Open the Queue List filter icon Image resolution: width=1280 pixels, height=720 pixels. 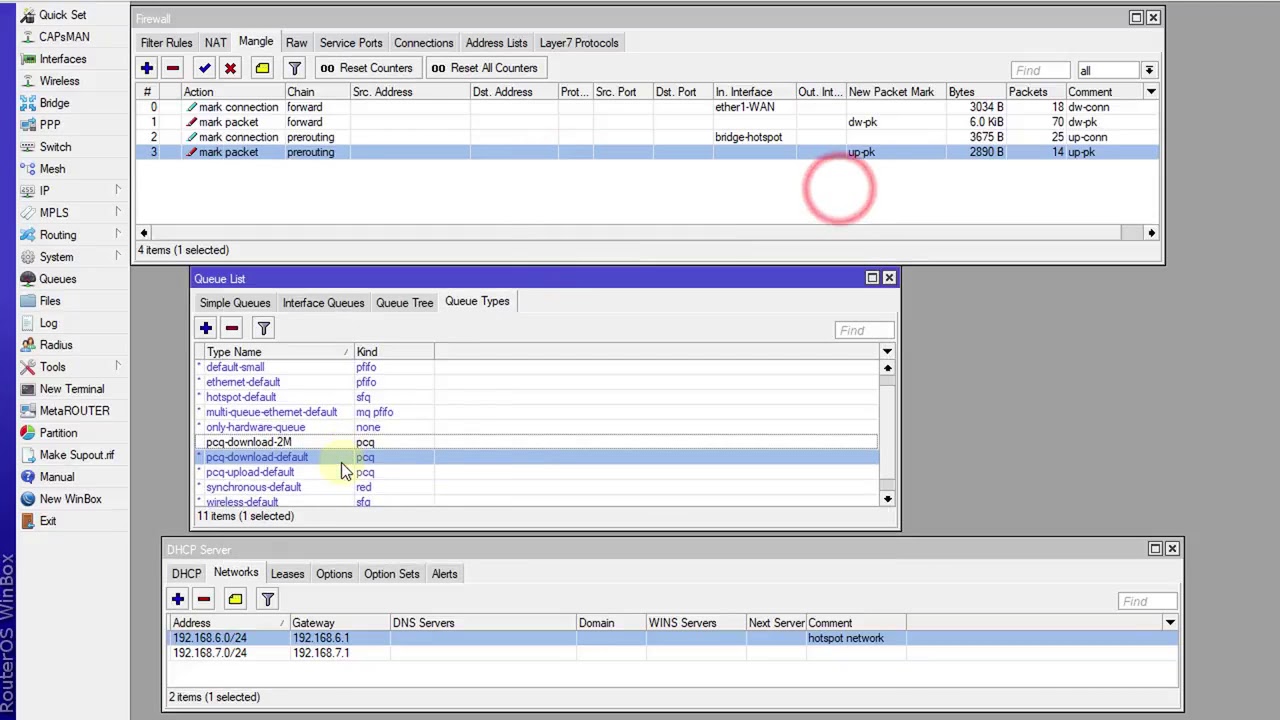(263, 328)
